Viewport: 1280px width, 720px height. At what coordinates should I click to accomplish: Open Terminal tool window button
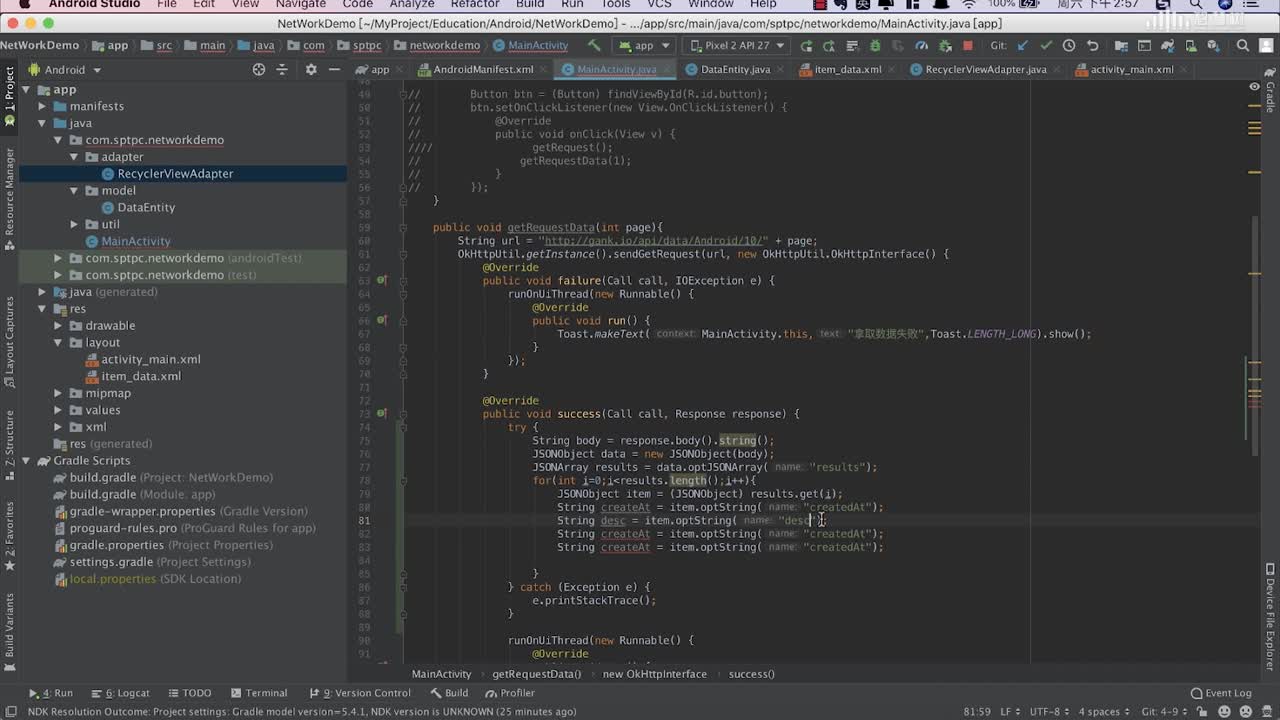[x=259, y=693]
